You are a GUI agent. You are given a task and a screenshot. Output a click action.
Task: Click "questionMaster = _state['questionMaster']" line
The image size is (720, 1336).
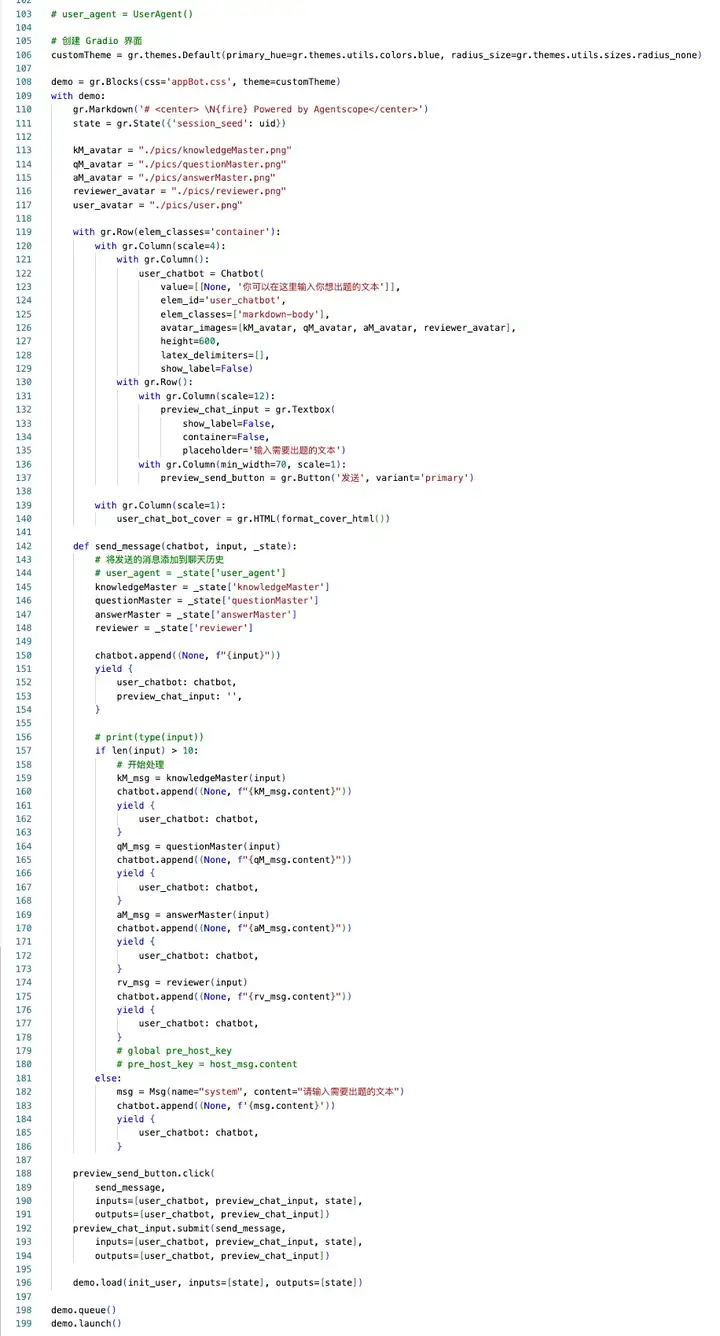[x=206, y=600]
